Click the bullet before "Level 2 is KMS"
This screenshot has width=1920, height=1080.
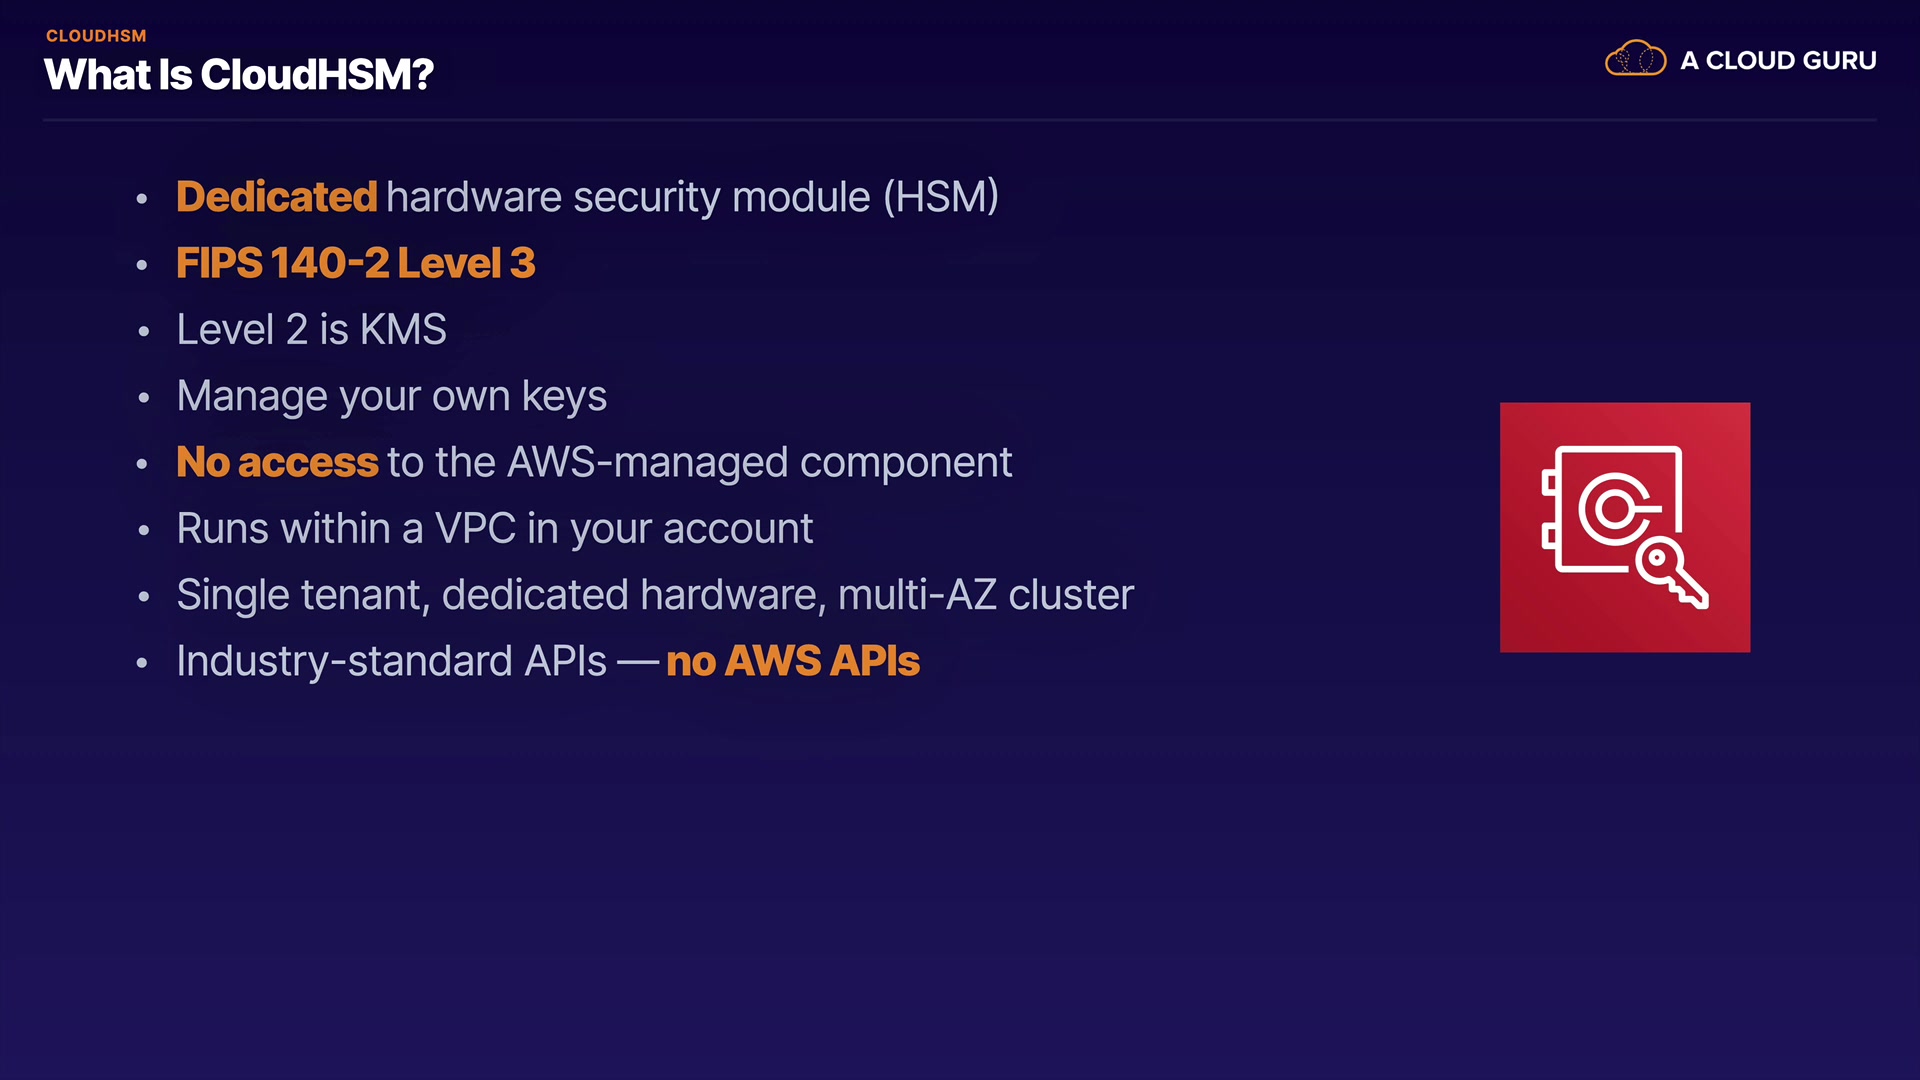point(143,332)
